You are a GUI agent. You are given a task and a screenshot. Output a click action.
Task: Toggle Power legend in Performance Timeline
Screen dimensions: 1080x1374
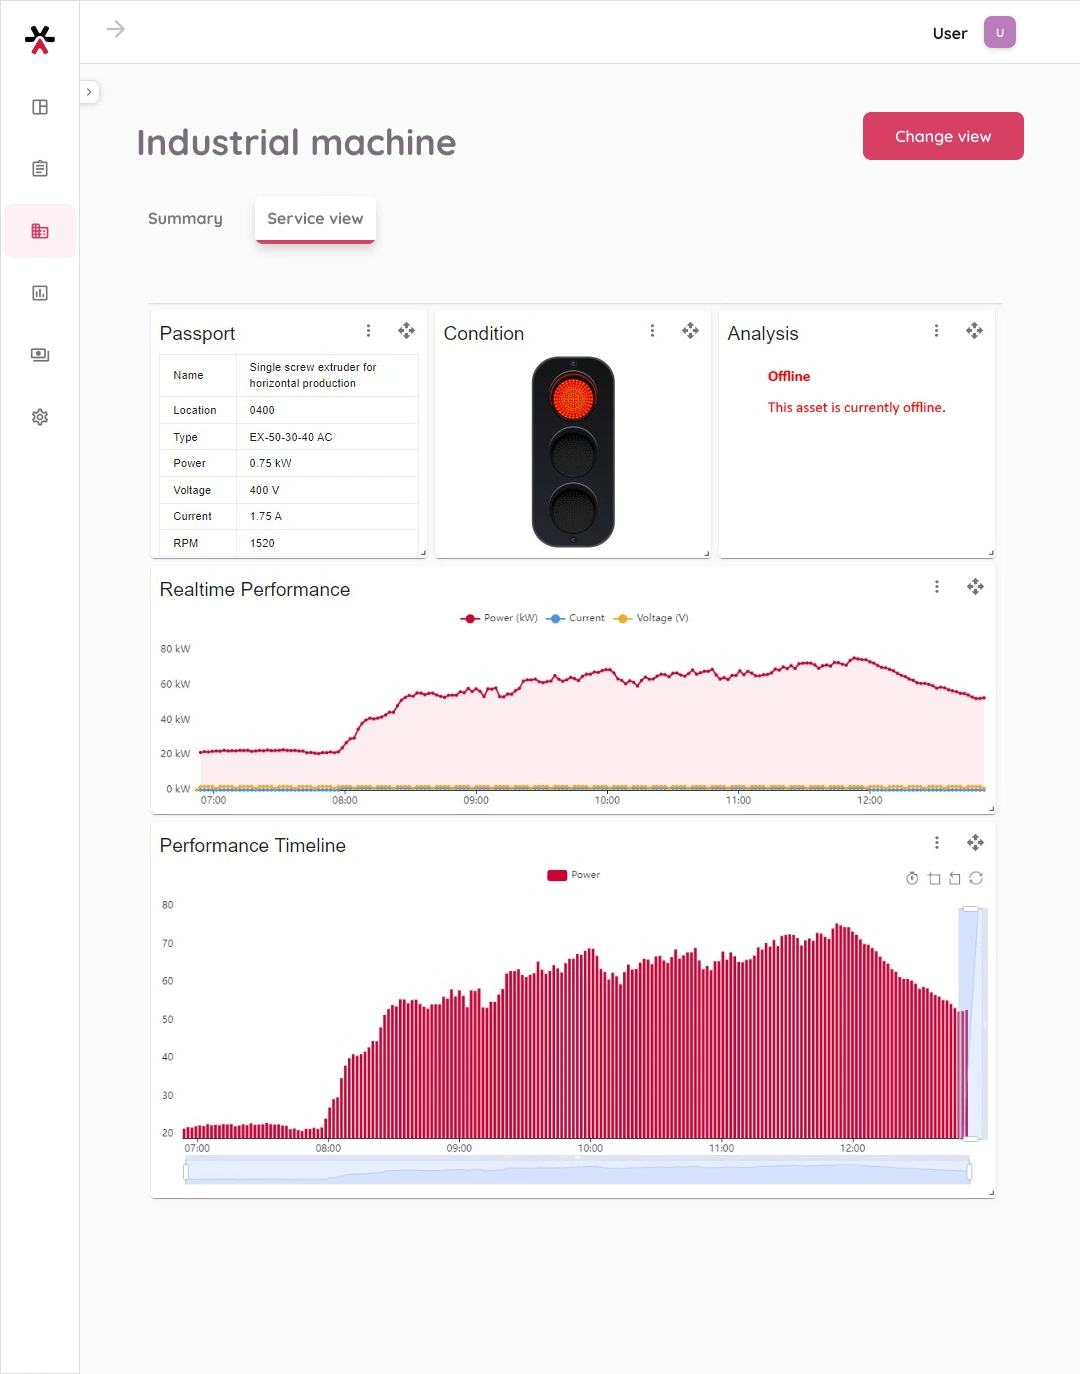574,875
